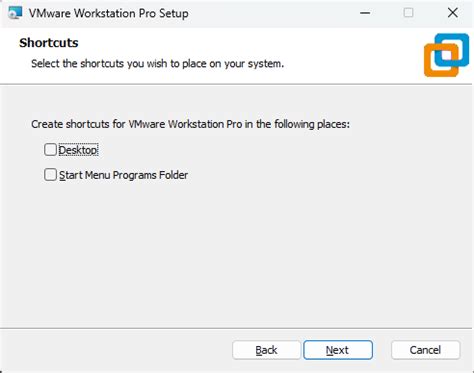Click the disabled maximize button

(408, 13)
